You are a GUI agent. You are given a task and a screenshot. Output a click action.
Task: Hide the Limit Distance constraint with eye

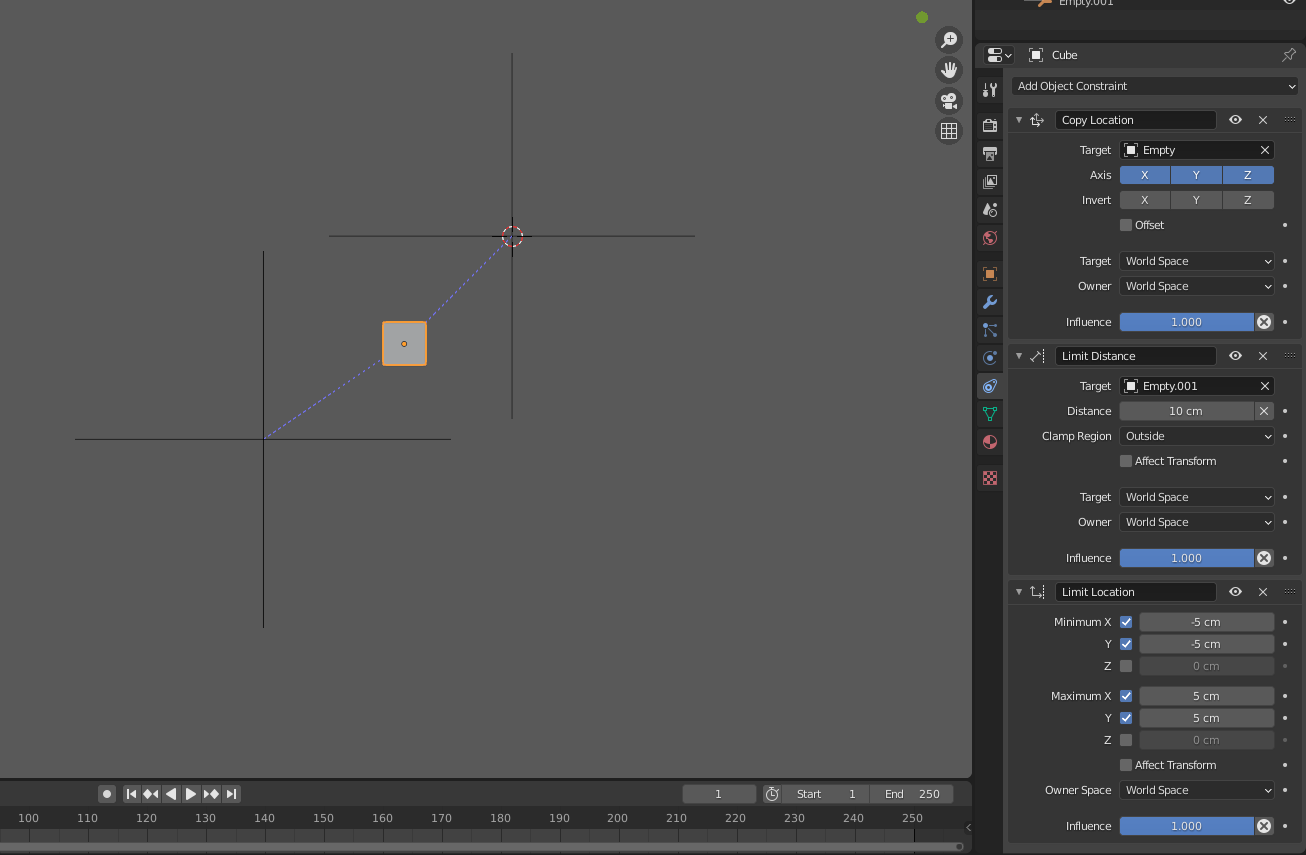tap(1236, 356)
